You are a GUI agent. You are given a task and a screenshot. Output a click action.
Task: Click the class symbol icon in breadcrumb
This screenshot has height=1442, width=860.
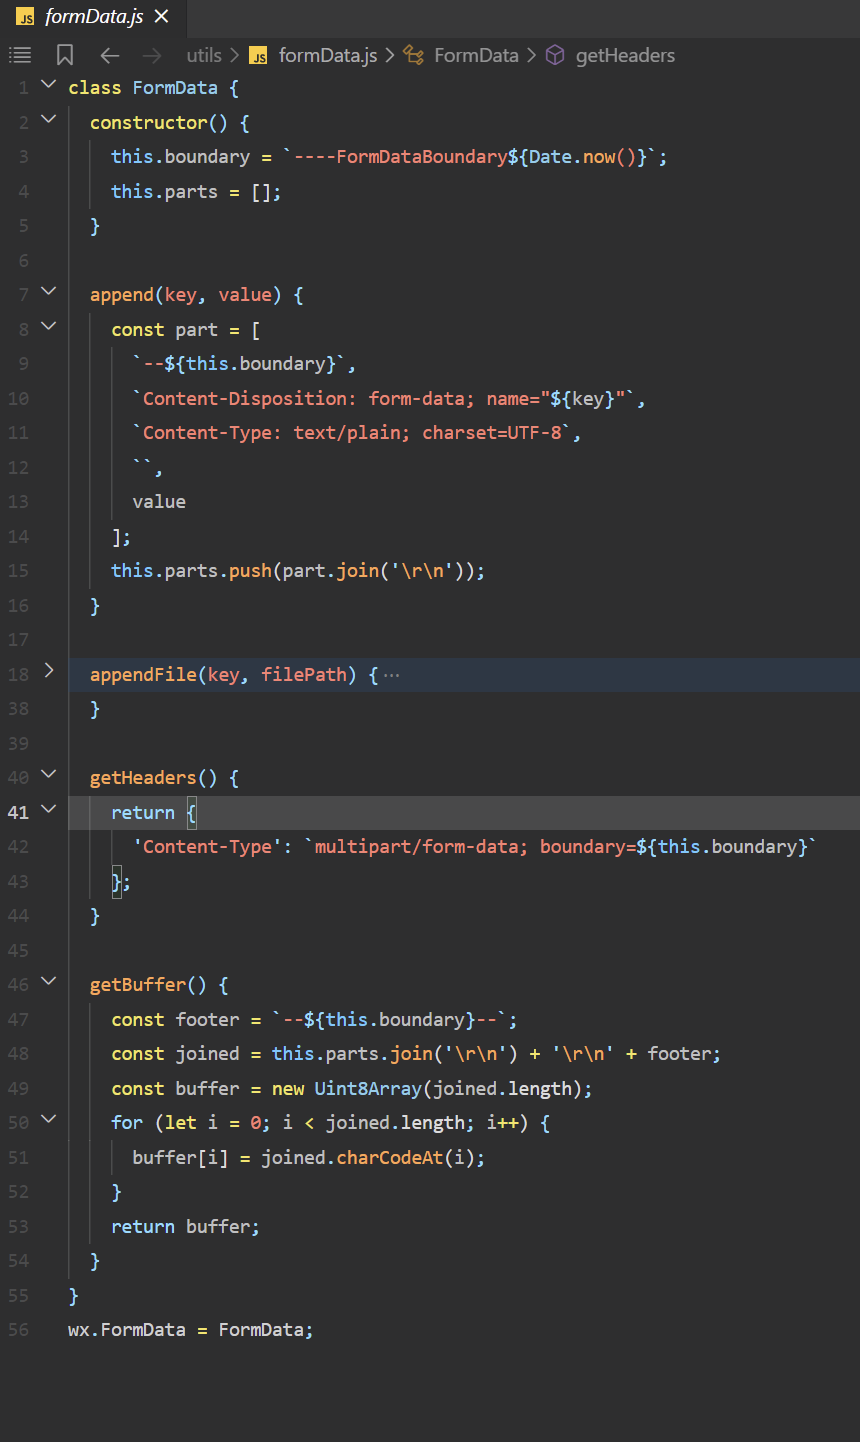click(x=414, y=55)
